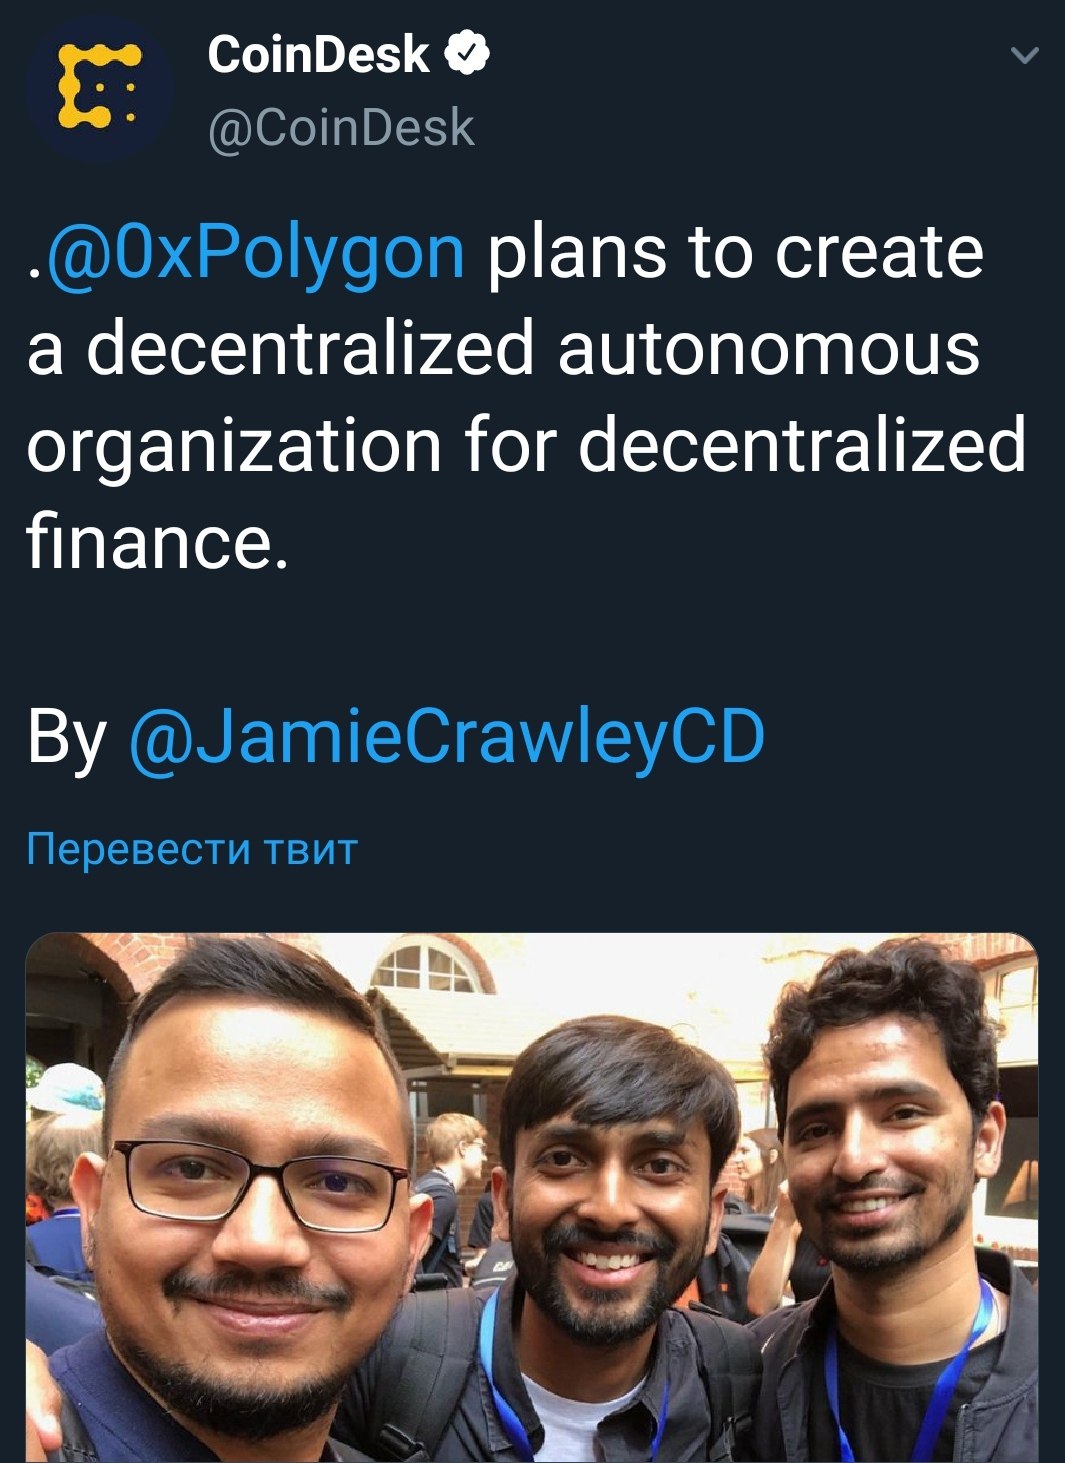
Task: Open the CoinDesk profile avatar
Action: pos(99,89)
